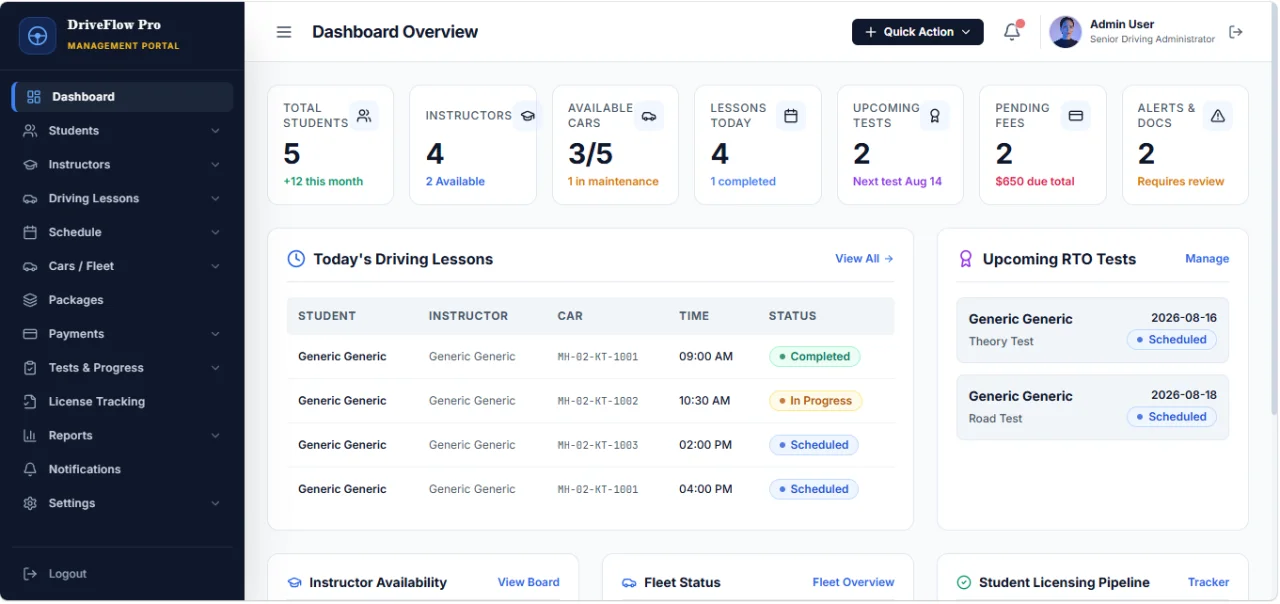Open License Tracking in the sidebar
This screenshot has width=1280, height=604.
tap(122, 402)
